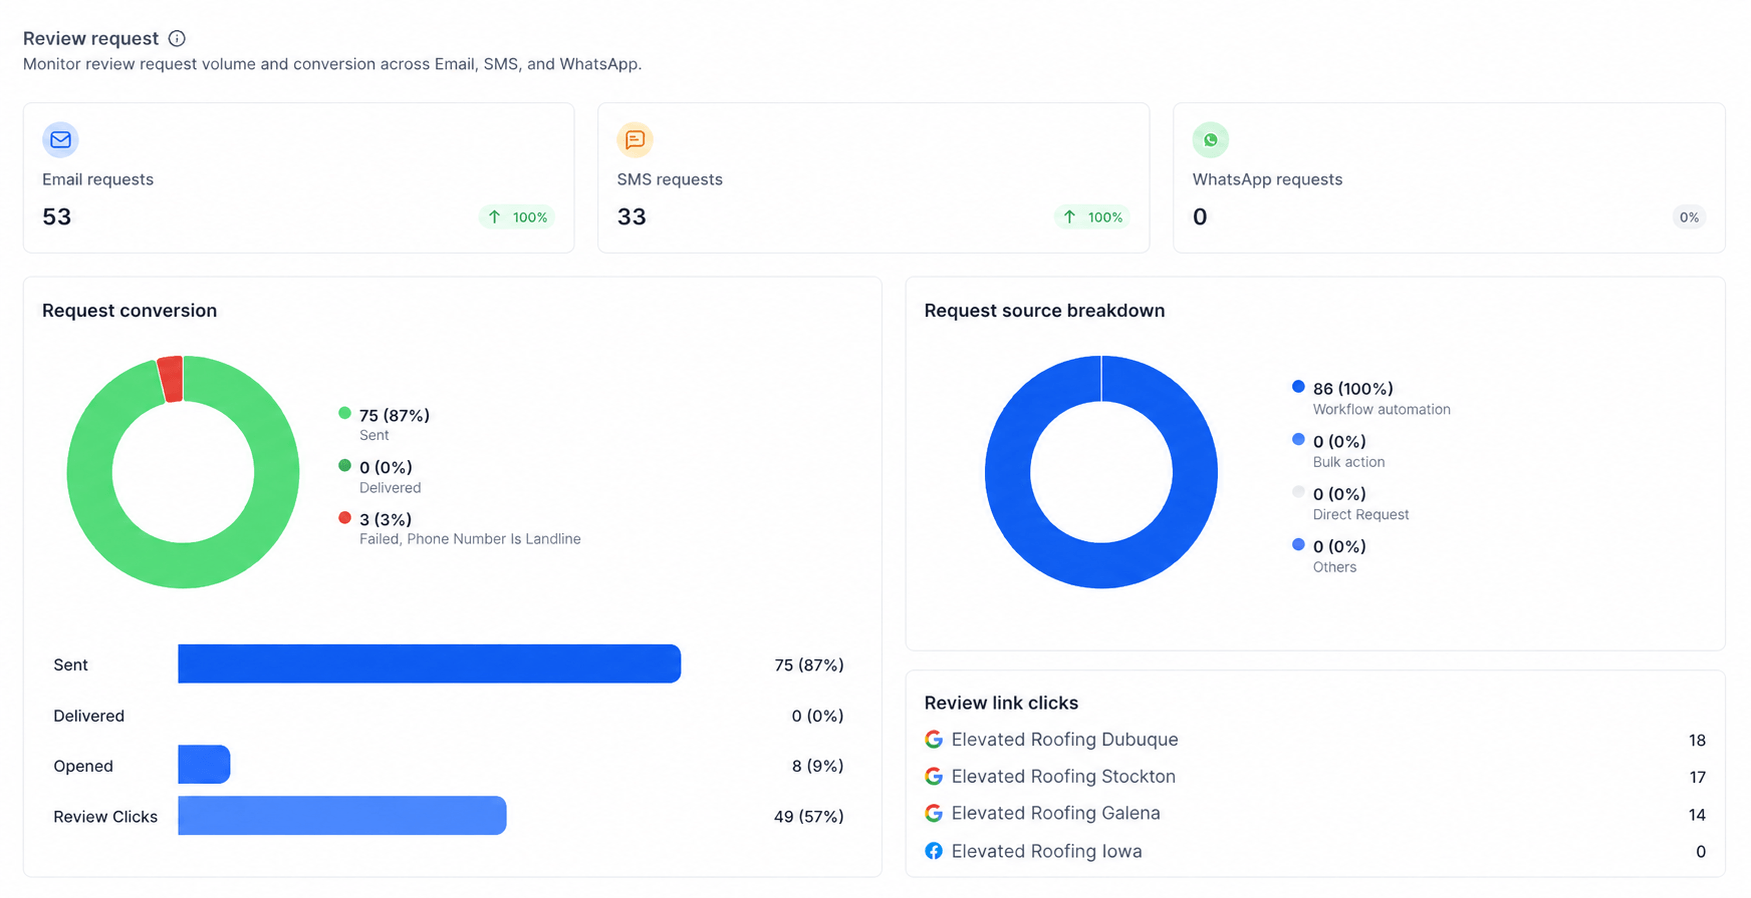Click "Failed, Phone Number Is Landline" label
This screenshot has width=1751, height=898.
pyautogui.click(x=470, y=539)
